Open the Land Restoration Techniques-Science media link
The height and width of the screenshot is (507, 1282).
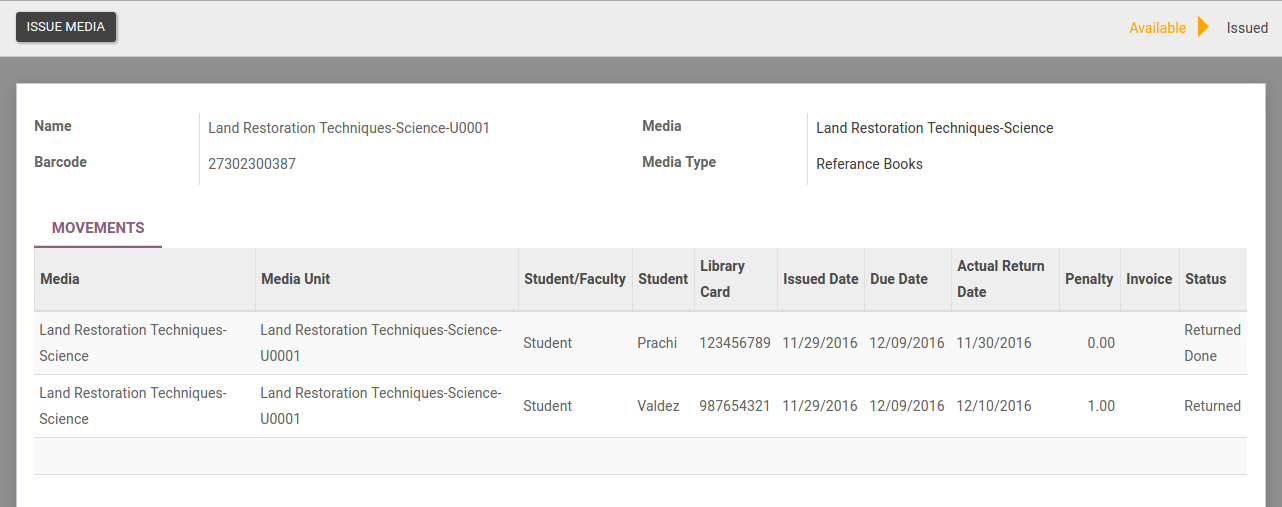(x=934, y=128)
